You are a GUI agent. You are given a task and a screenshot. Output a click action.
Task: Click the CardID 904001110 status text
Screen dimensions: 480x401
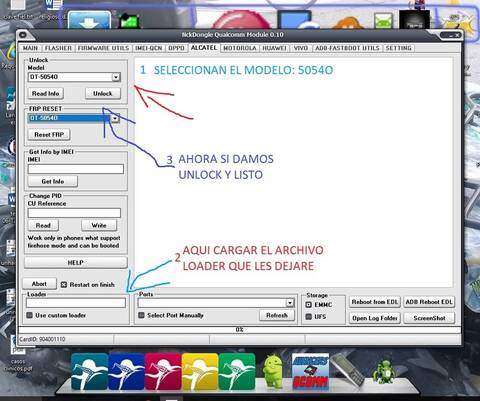pos(42,339)
